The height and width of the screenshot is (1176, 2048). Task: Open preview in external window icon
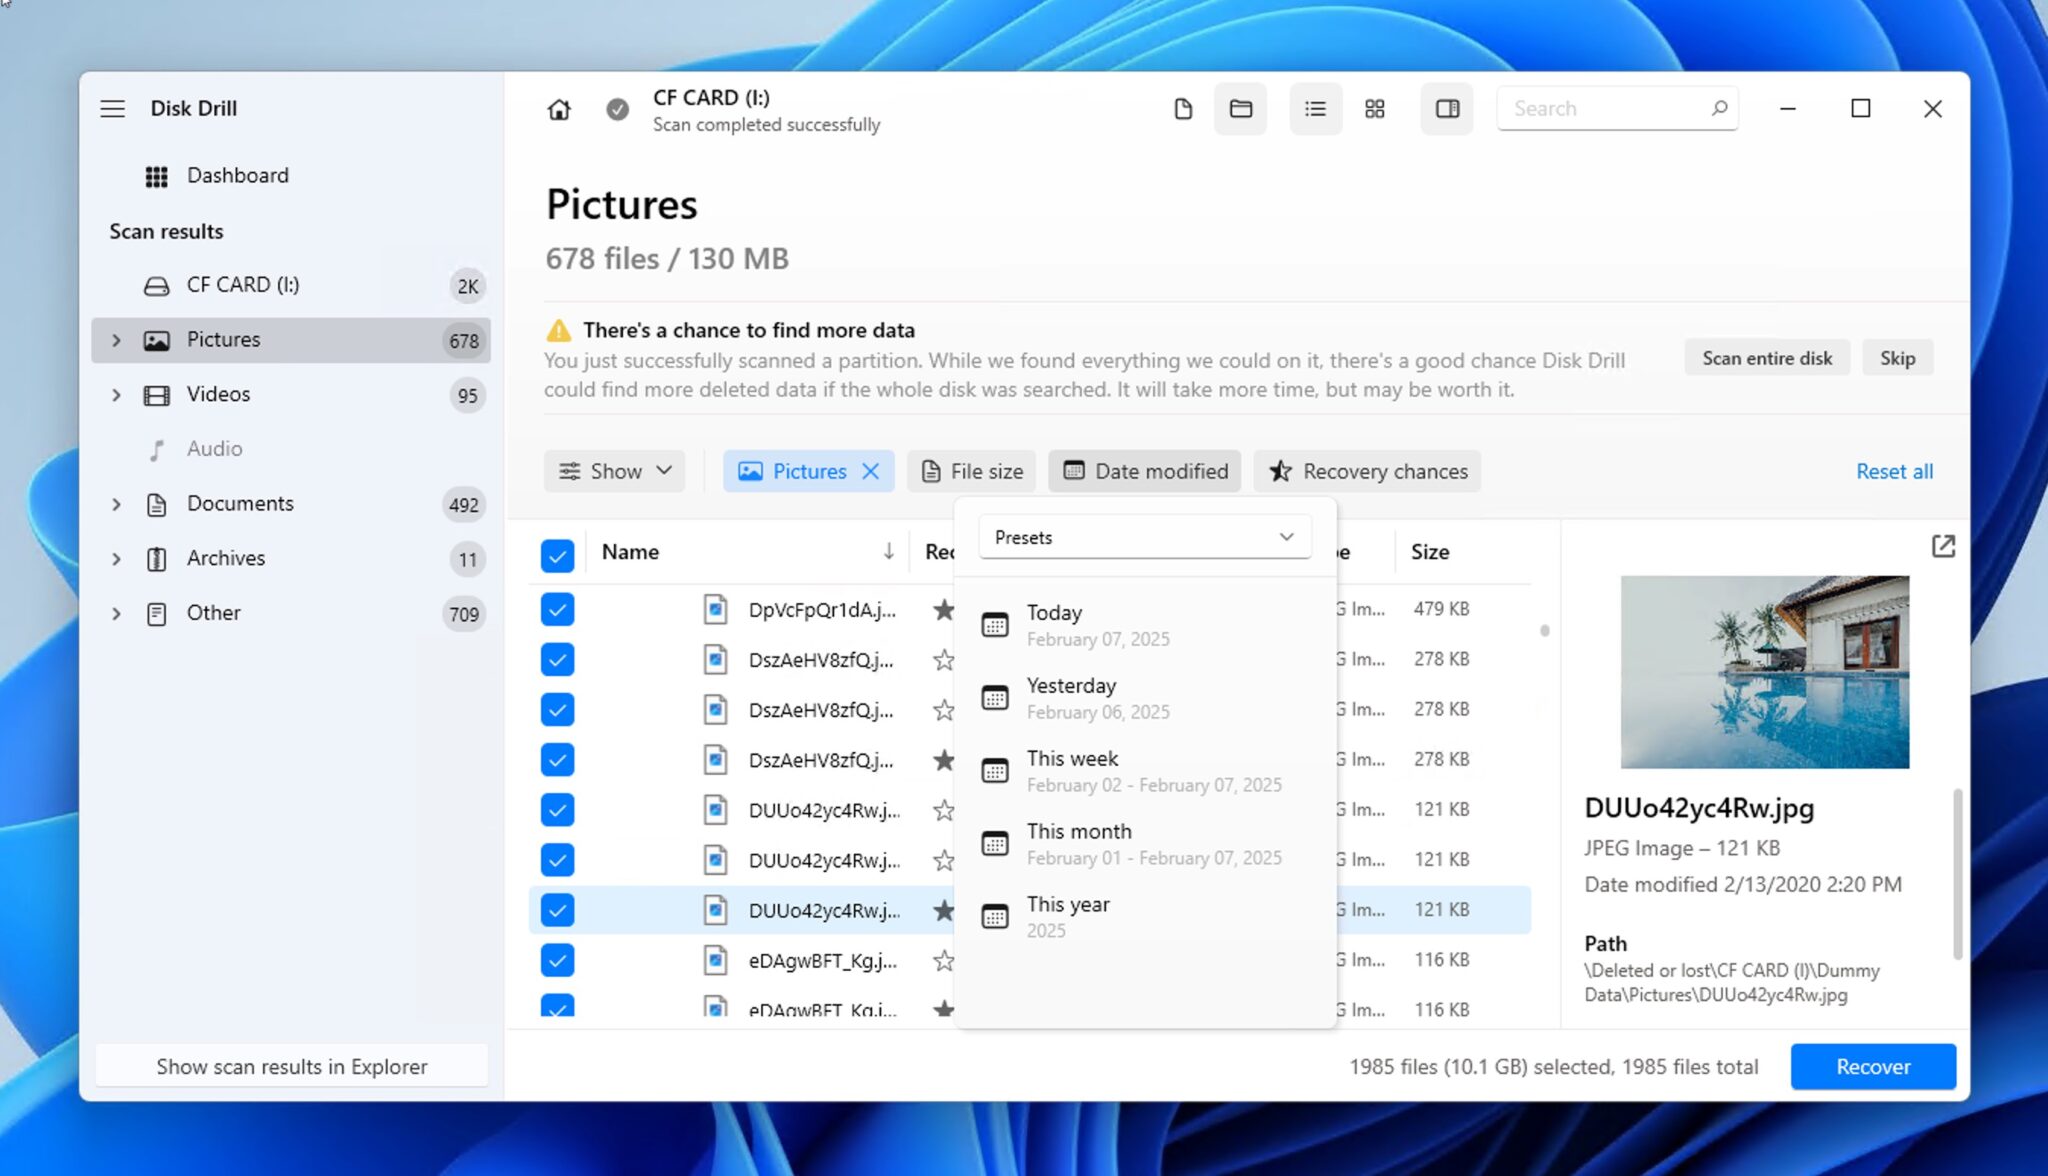point(1942,546)
